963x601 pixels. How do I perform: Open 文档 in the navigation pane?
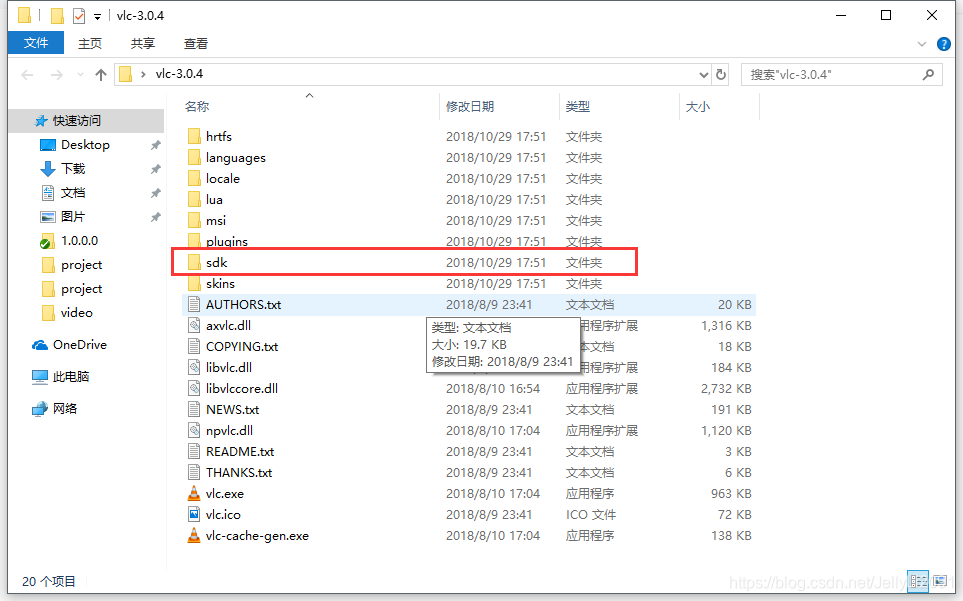point(72,192)
